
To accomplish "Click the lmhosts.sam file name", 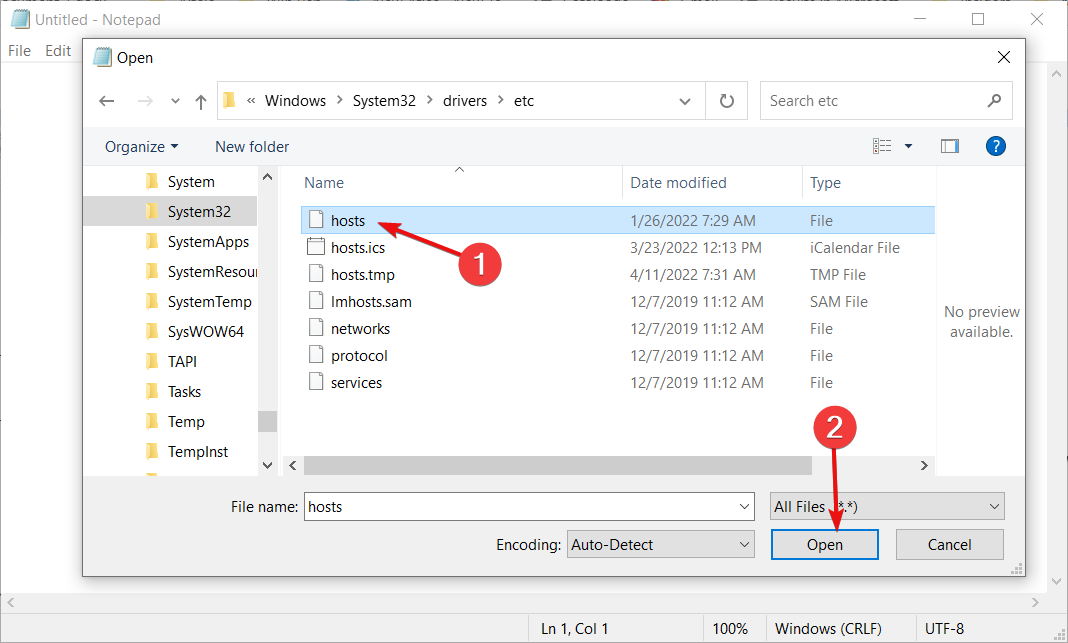I will click(371, 302).
